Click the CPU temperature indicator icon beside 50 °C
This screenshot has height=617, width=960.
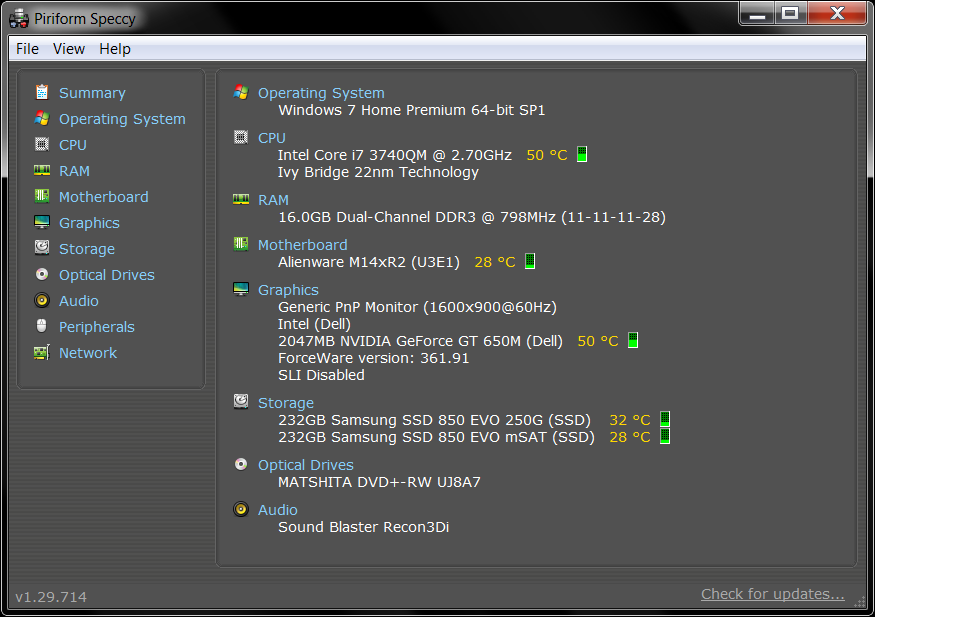582,154
